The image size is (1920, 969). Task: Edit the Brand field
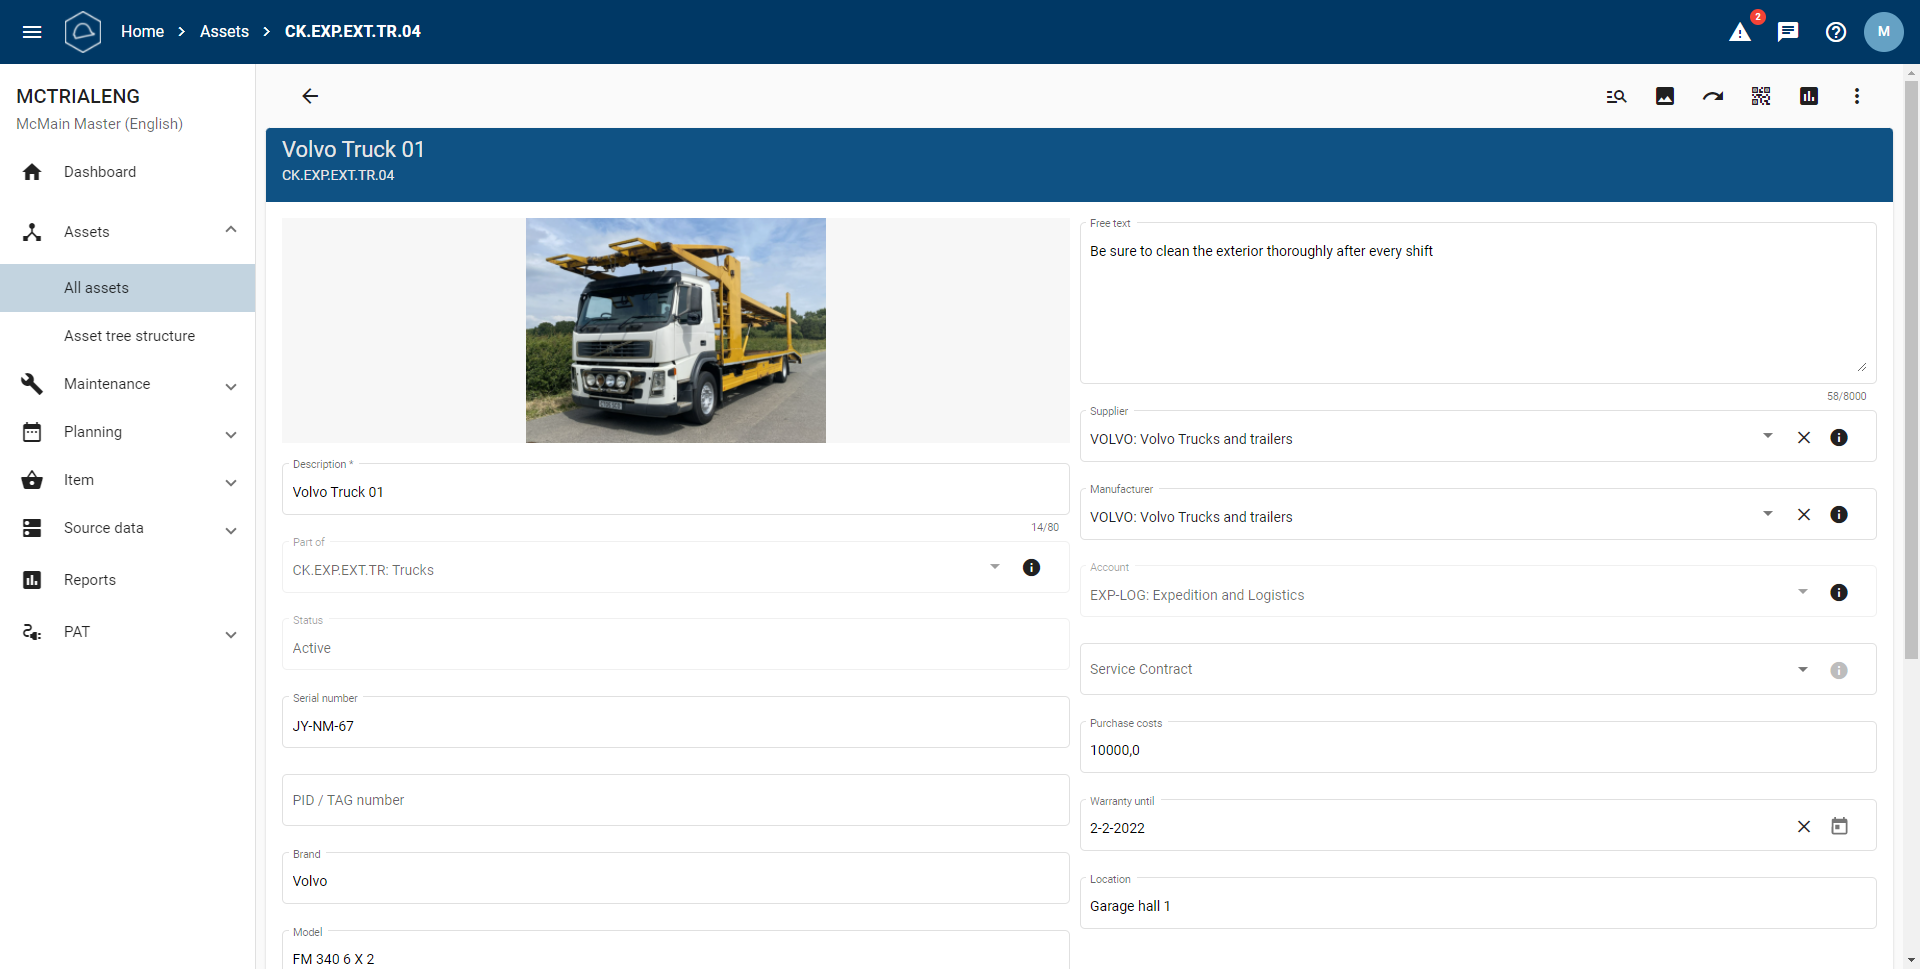[675, 879]
